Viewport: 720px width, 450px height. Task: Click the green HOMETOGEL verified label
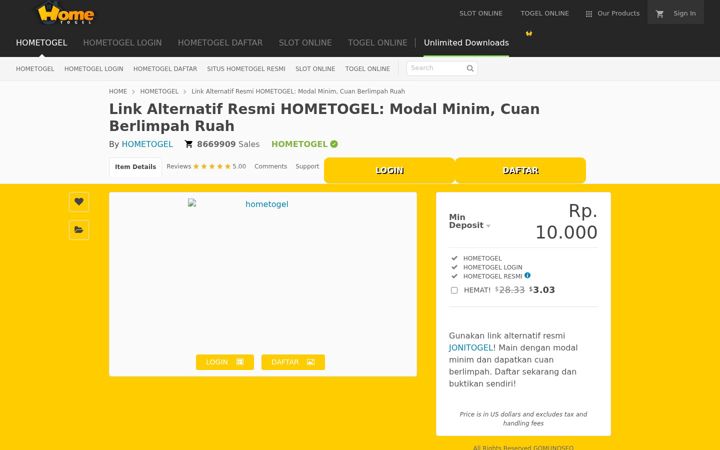299,144
